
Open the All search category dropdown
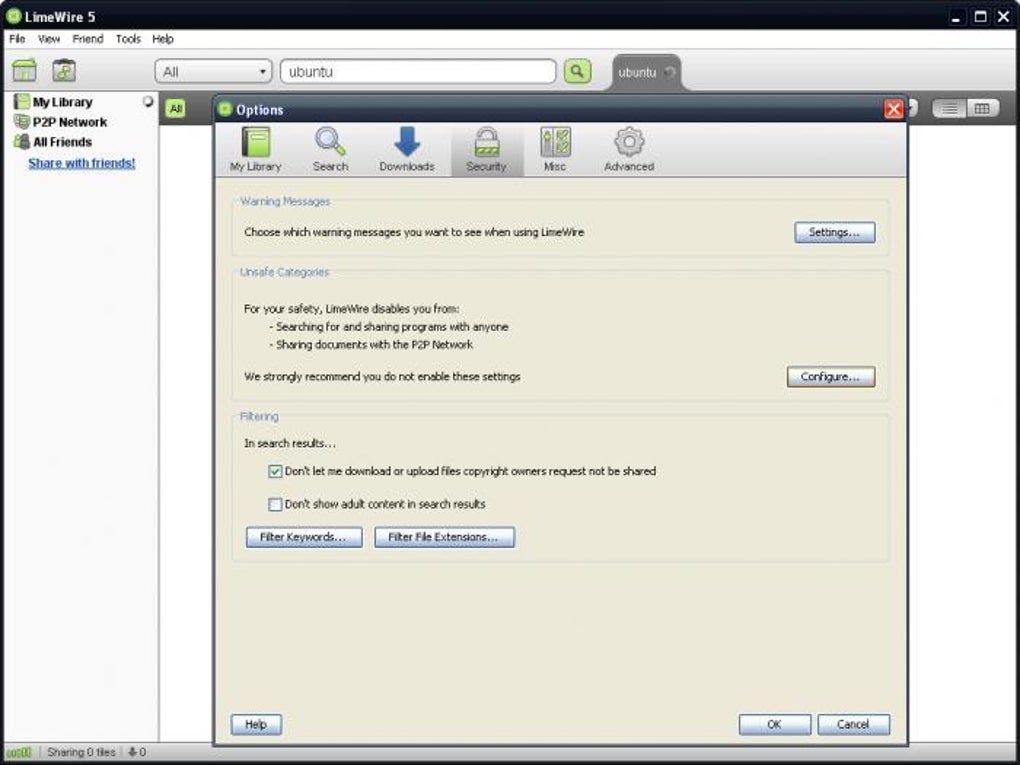tap(213, 72)
